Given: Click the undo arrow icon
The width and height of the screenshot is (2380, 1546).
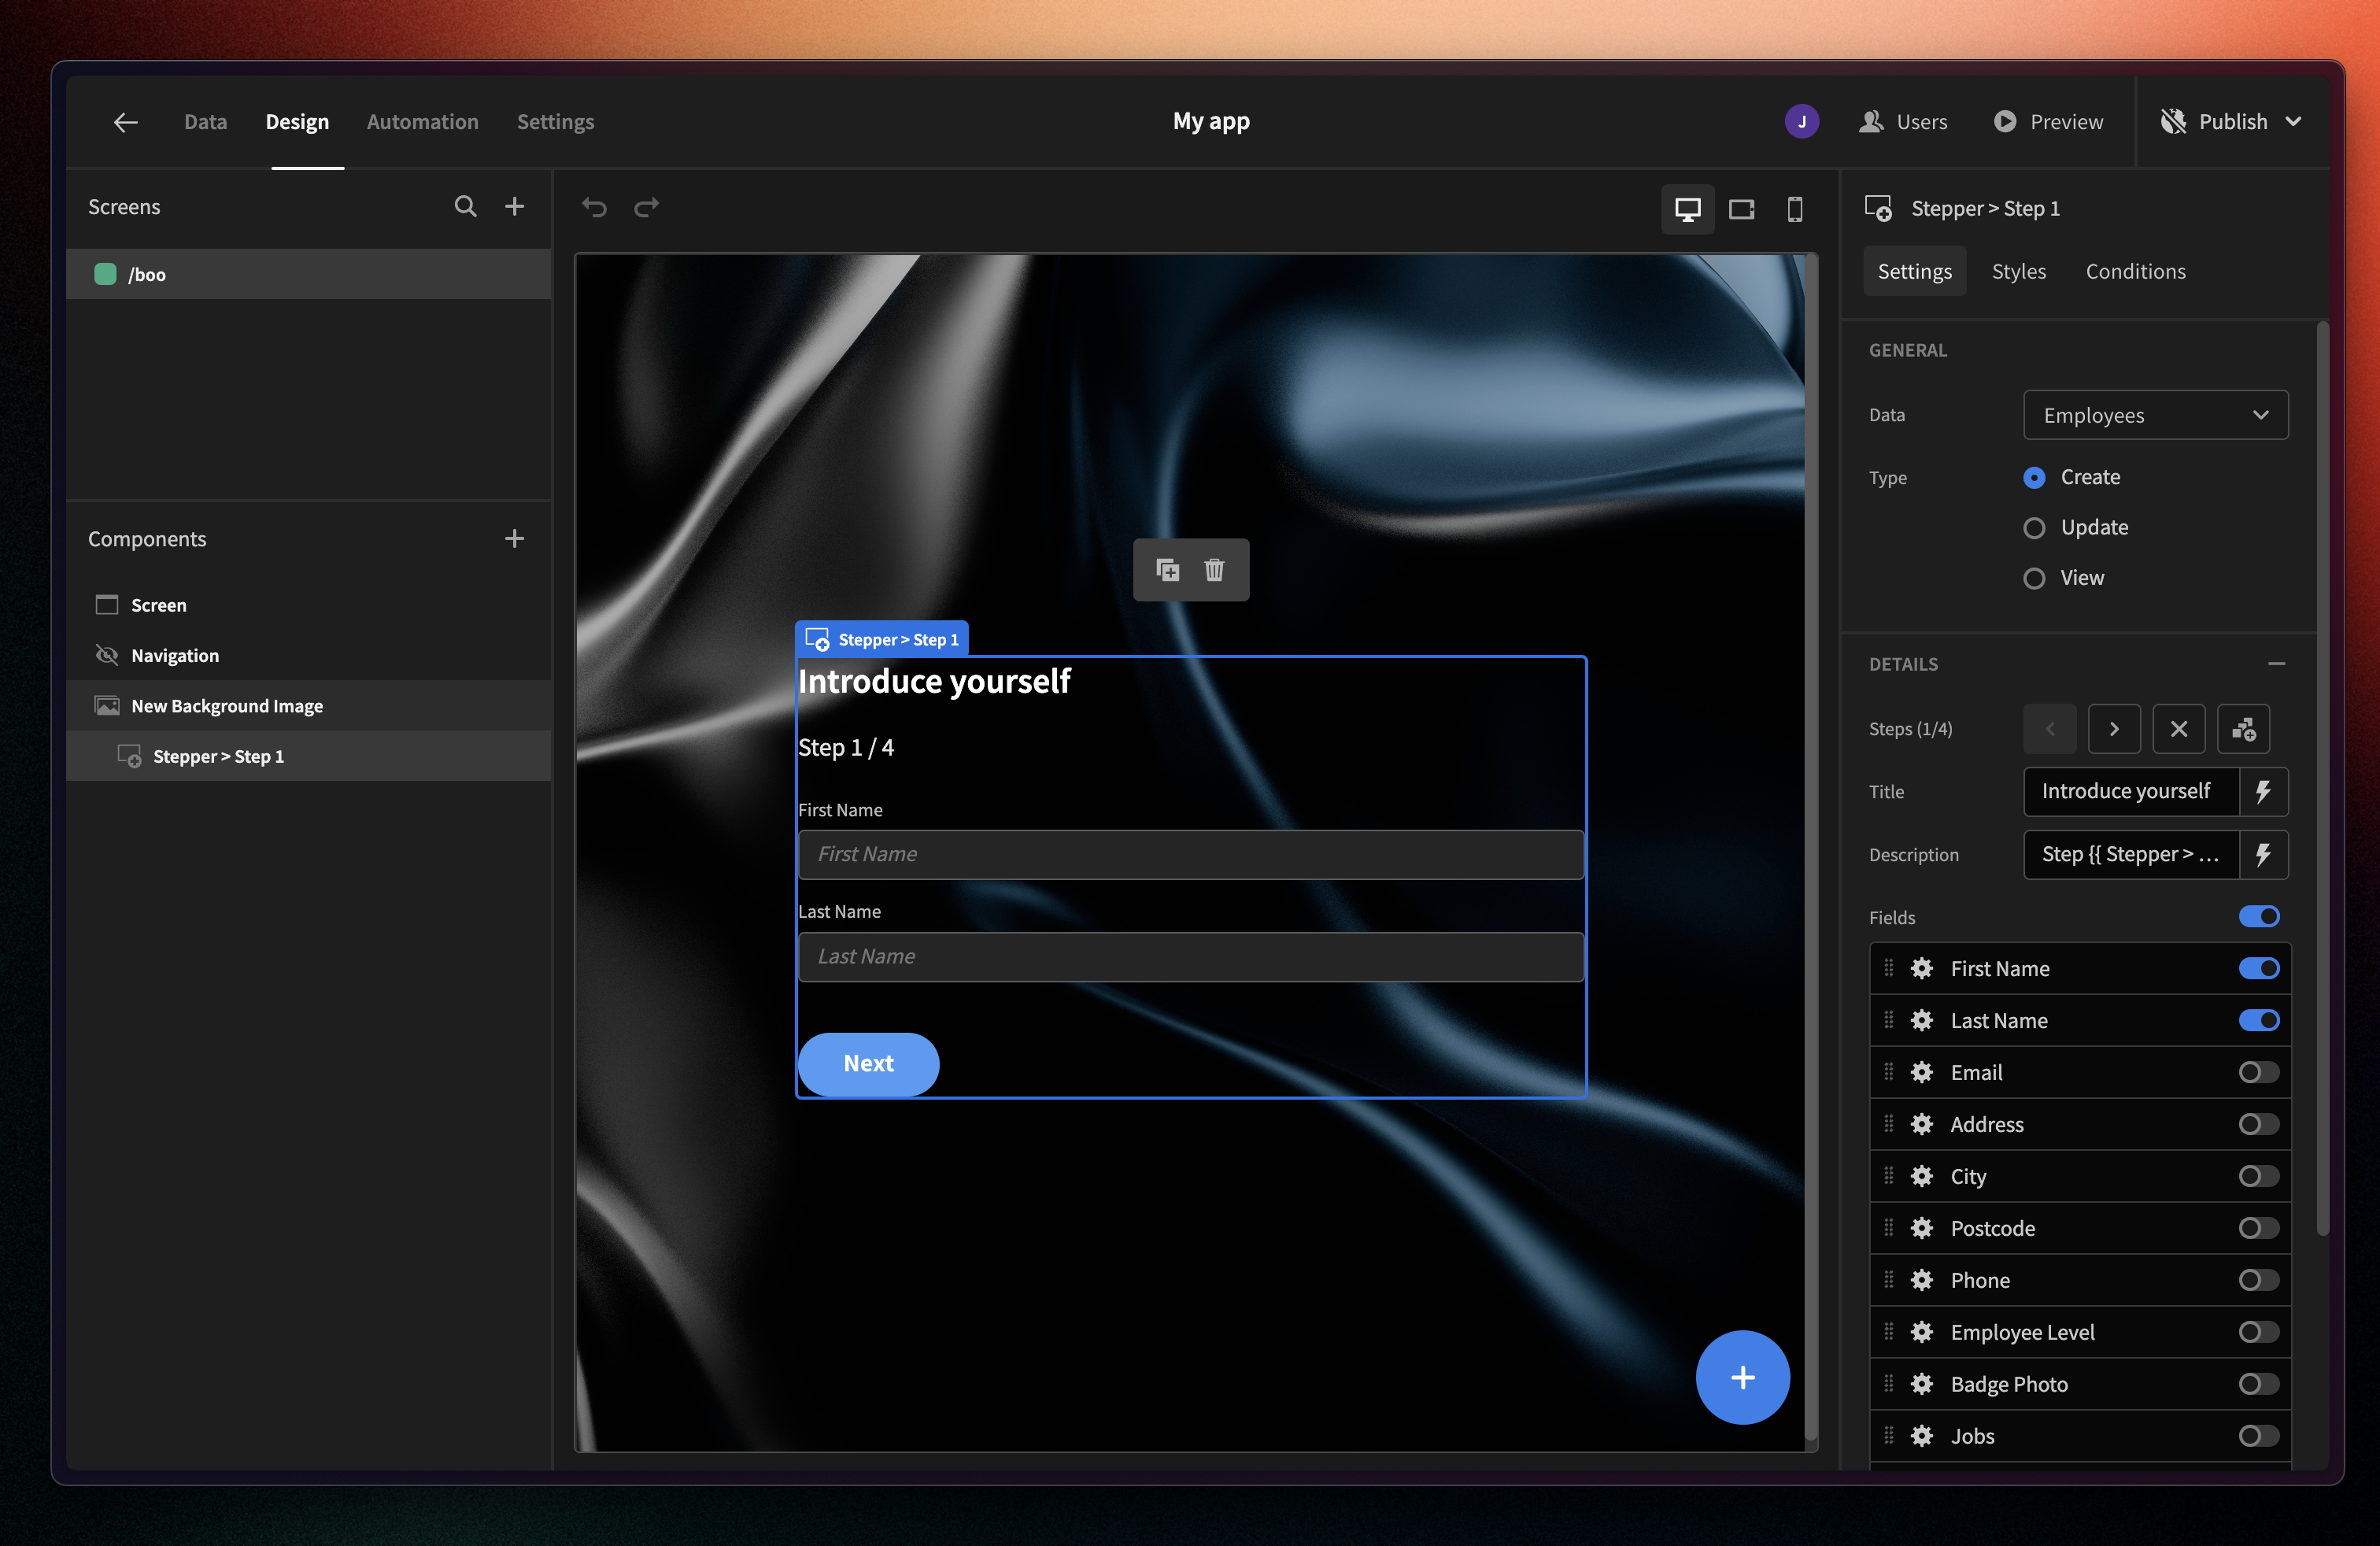Looking at the screenshot, I should coord(594,207).
